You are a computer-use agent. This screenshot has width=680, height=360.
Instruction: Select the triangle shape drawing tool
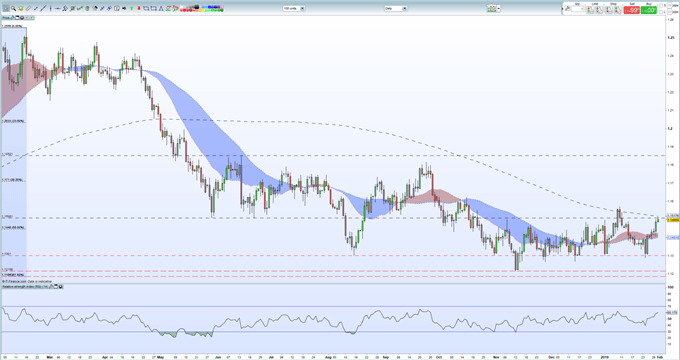pos(161,8)
